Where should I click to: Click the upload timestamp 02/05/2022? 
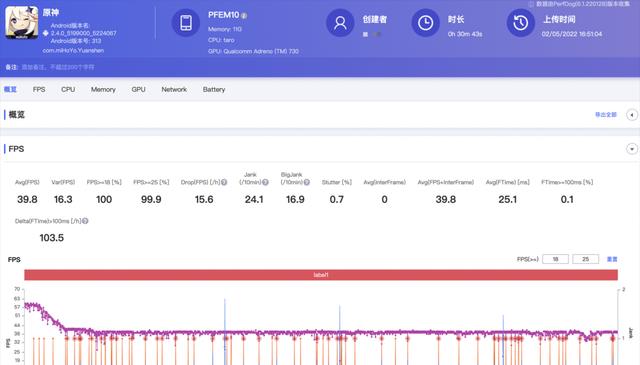coord(572,34)
